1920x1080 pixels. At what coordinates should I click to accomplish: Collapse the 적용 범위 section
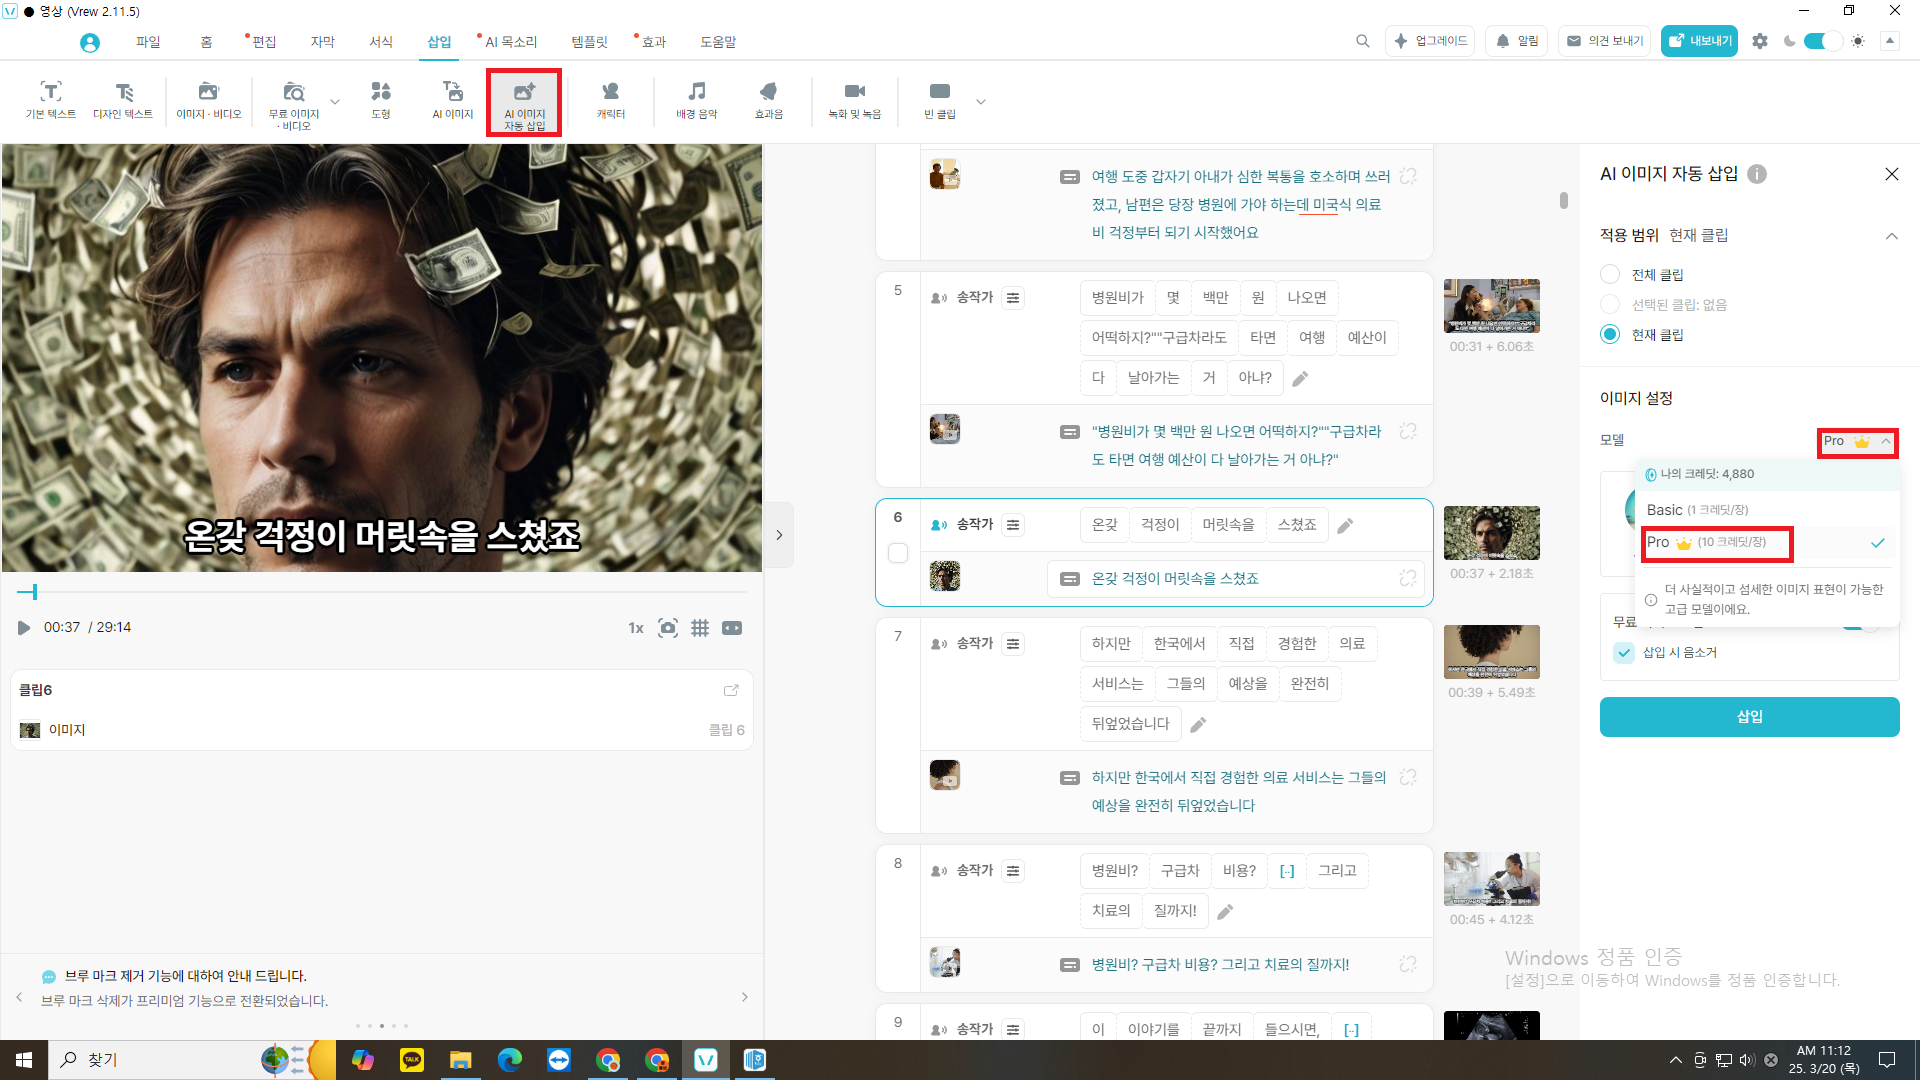(1891, 236)
